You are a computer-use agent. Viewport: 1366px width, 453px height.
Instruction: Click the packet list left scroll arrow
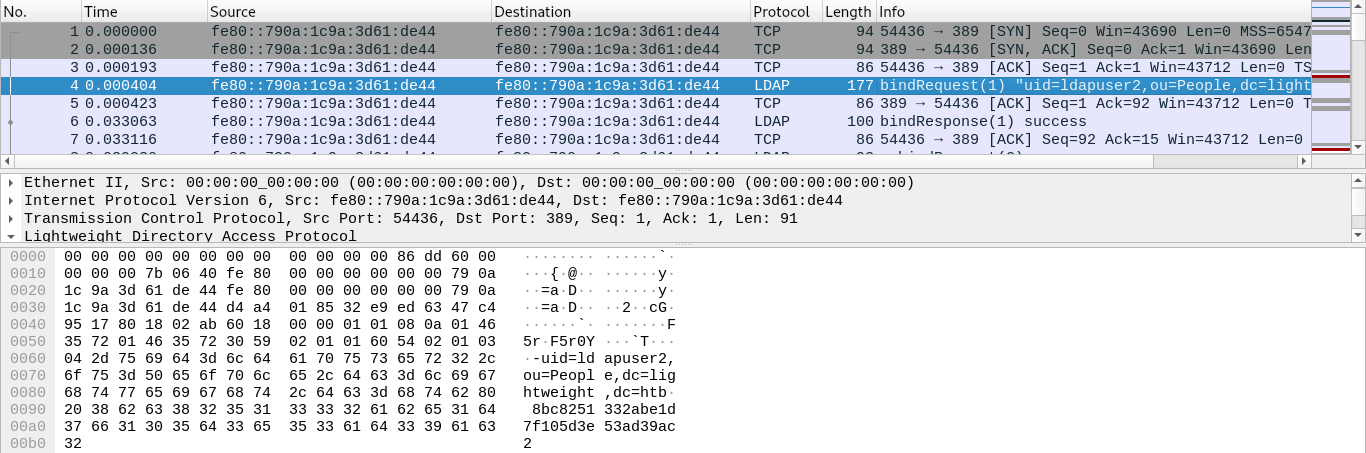pos(7,160)
